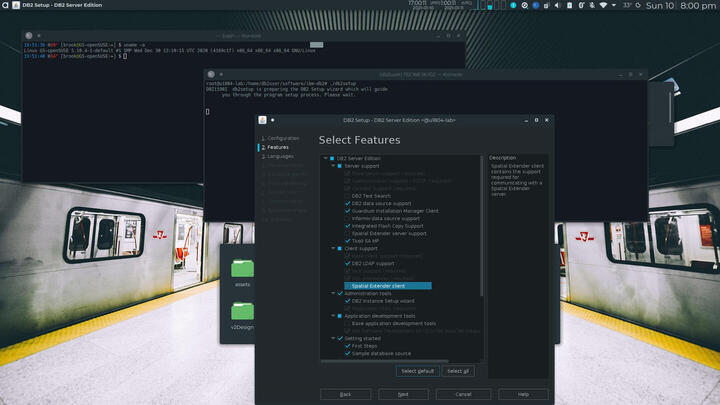Open the Wi-Fi network tray icon

click(x=603, y=6)
